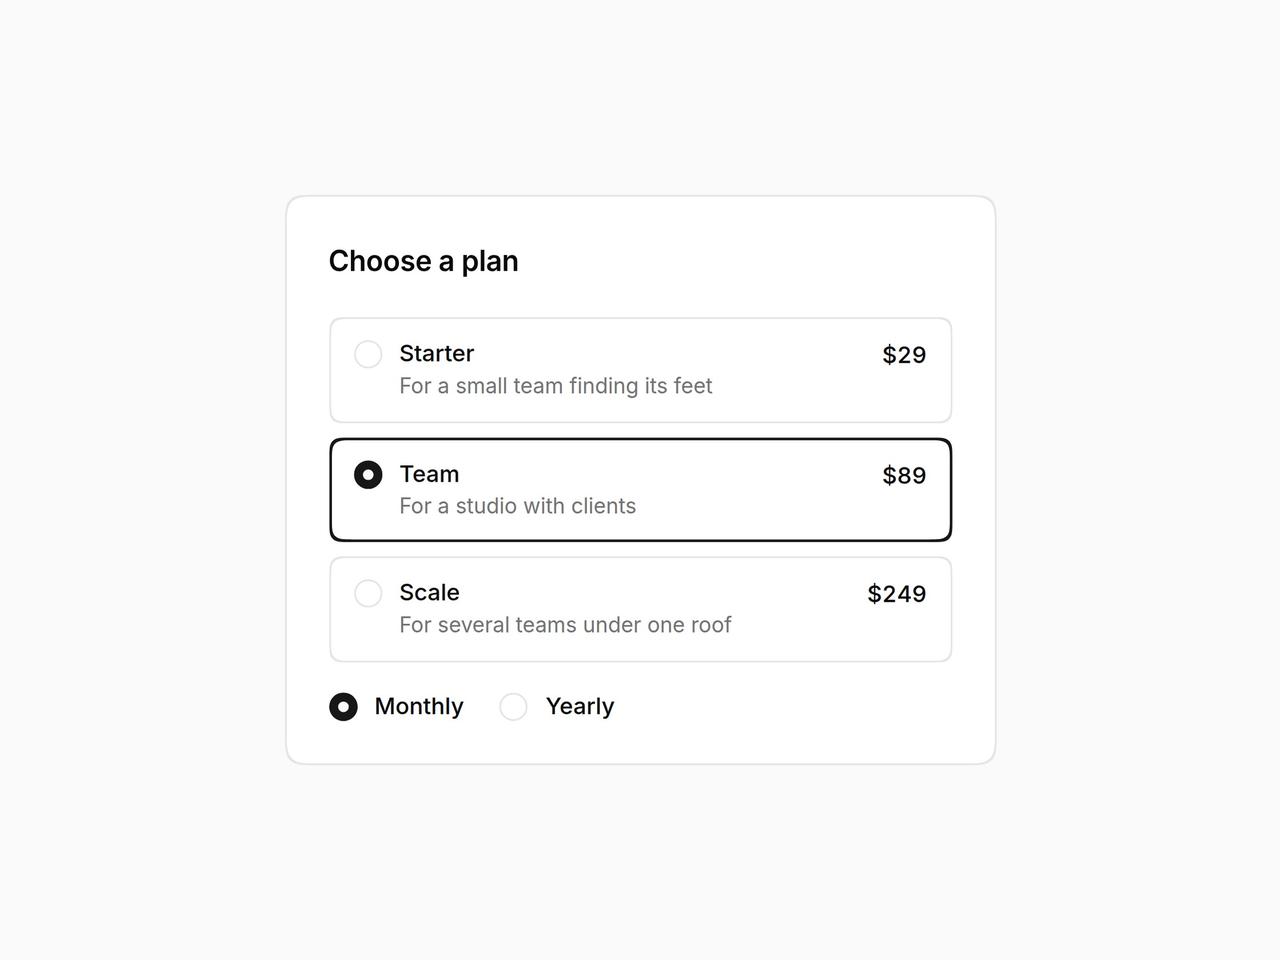
Task: Click the $249 price on Scale
Action: [897, 594]
